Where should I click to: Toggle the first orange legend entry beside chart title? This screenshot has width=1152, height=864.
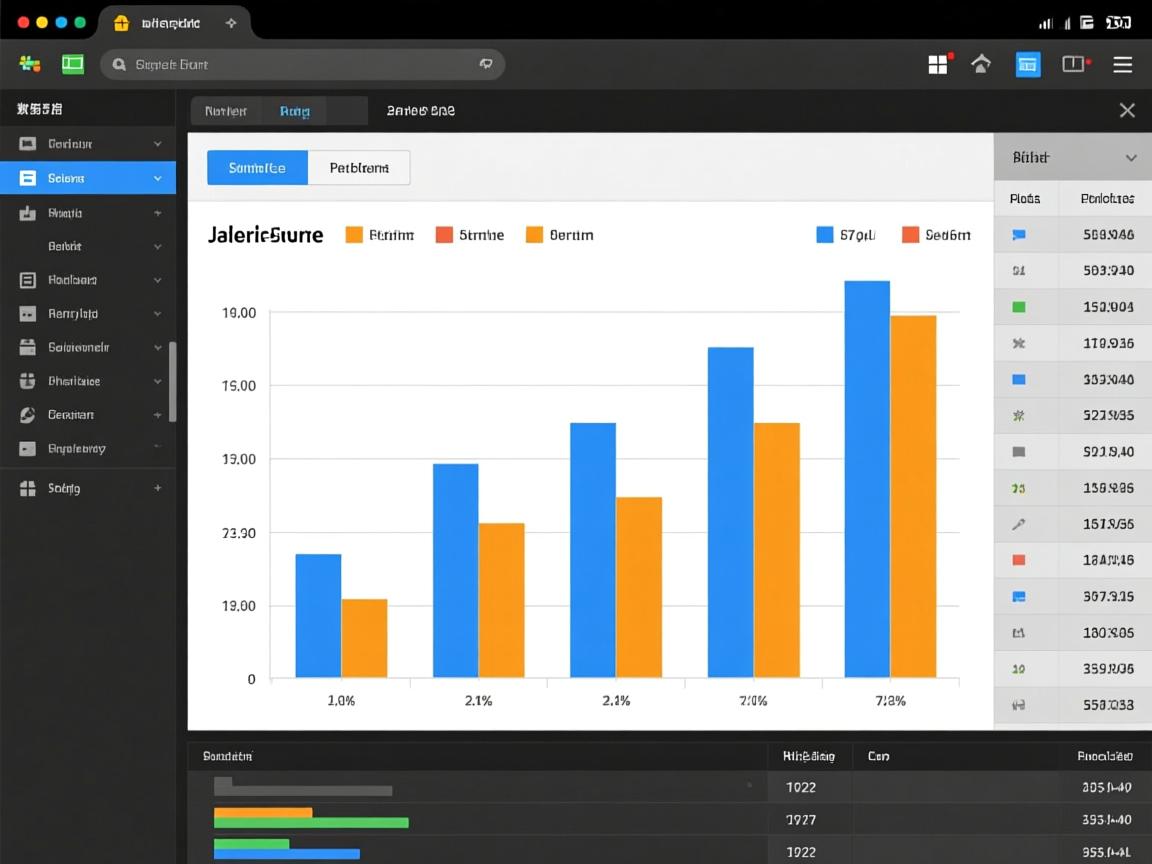click(354, 235)
